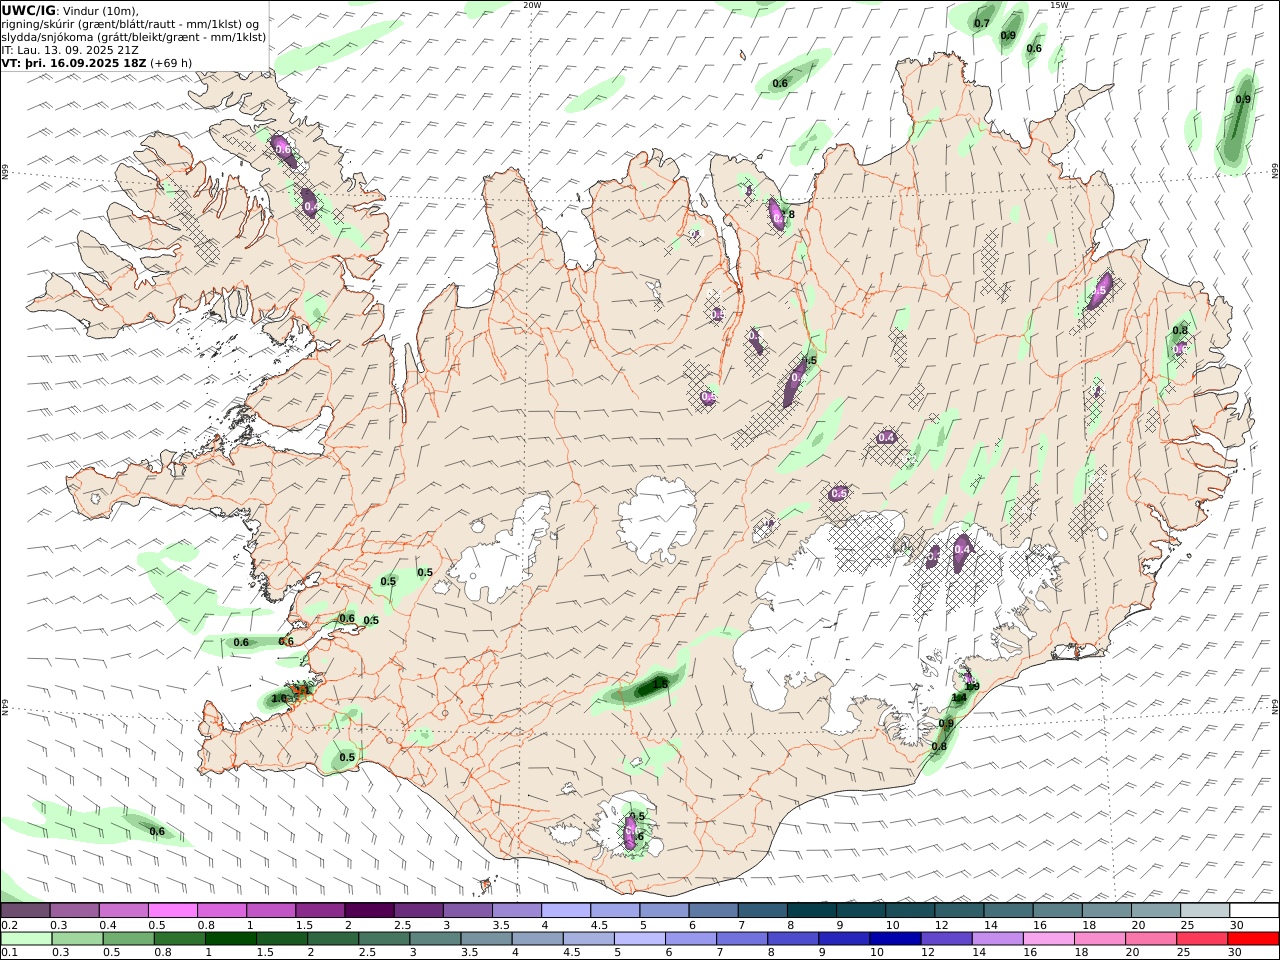Click the 1.9 precipitation value on the map
1280x960 pixels.
[972, 686]
